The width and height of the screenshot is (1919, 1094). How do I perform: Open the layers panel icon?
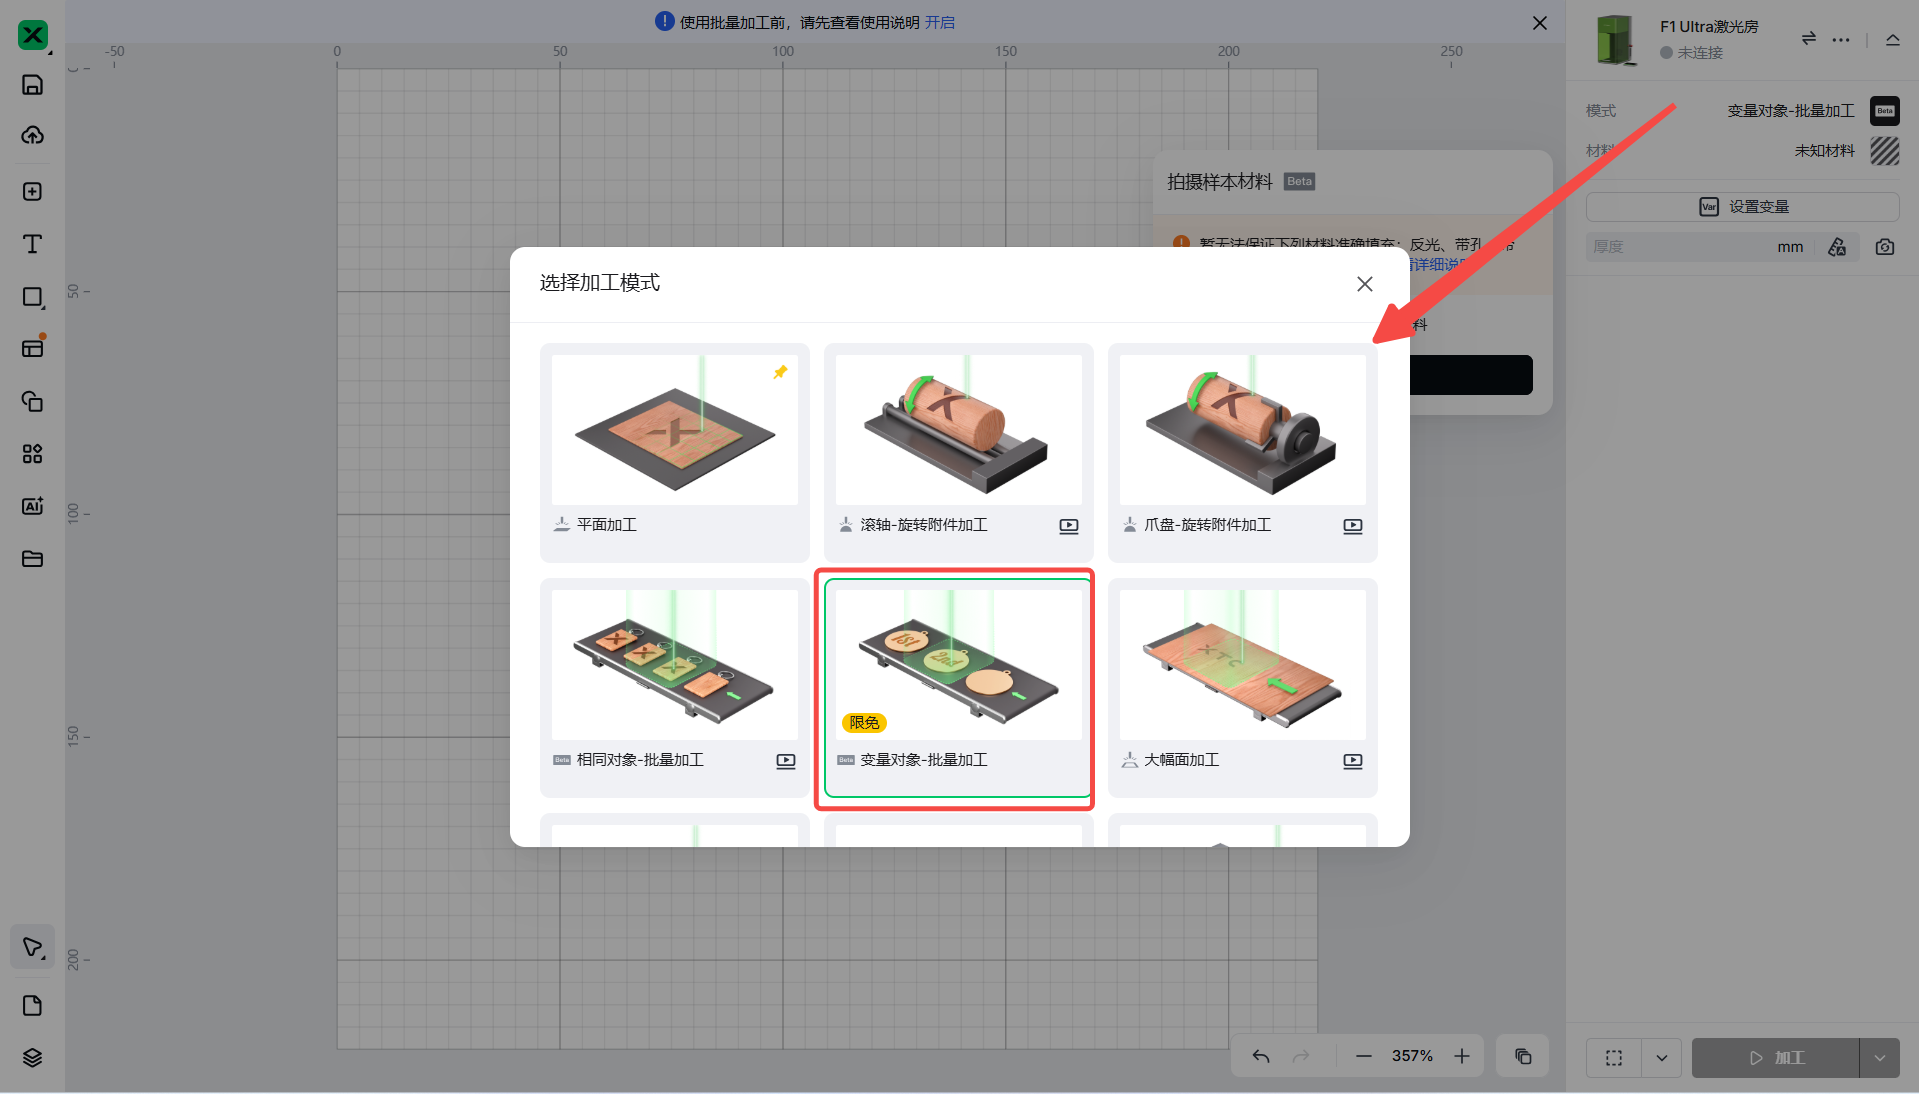tap(32, 1058)
